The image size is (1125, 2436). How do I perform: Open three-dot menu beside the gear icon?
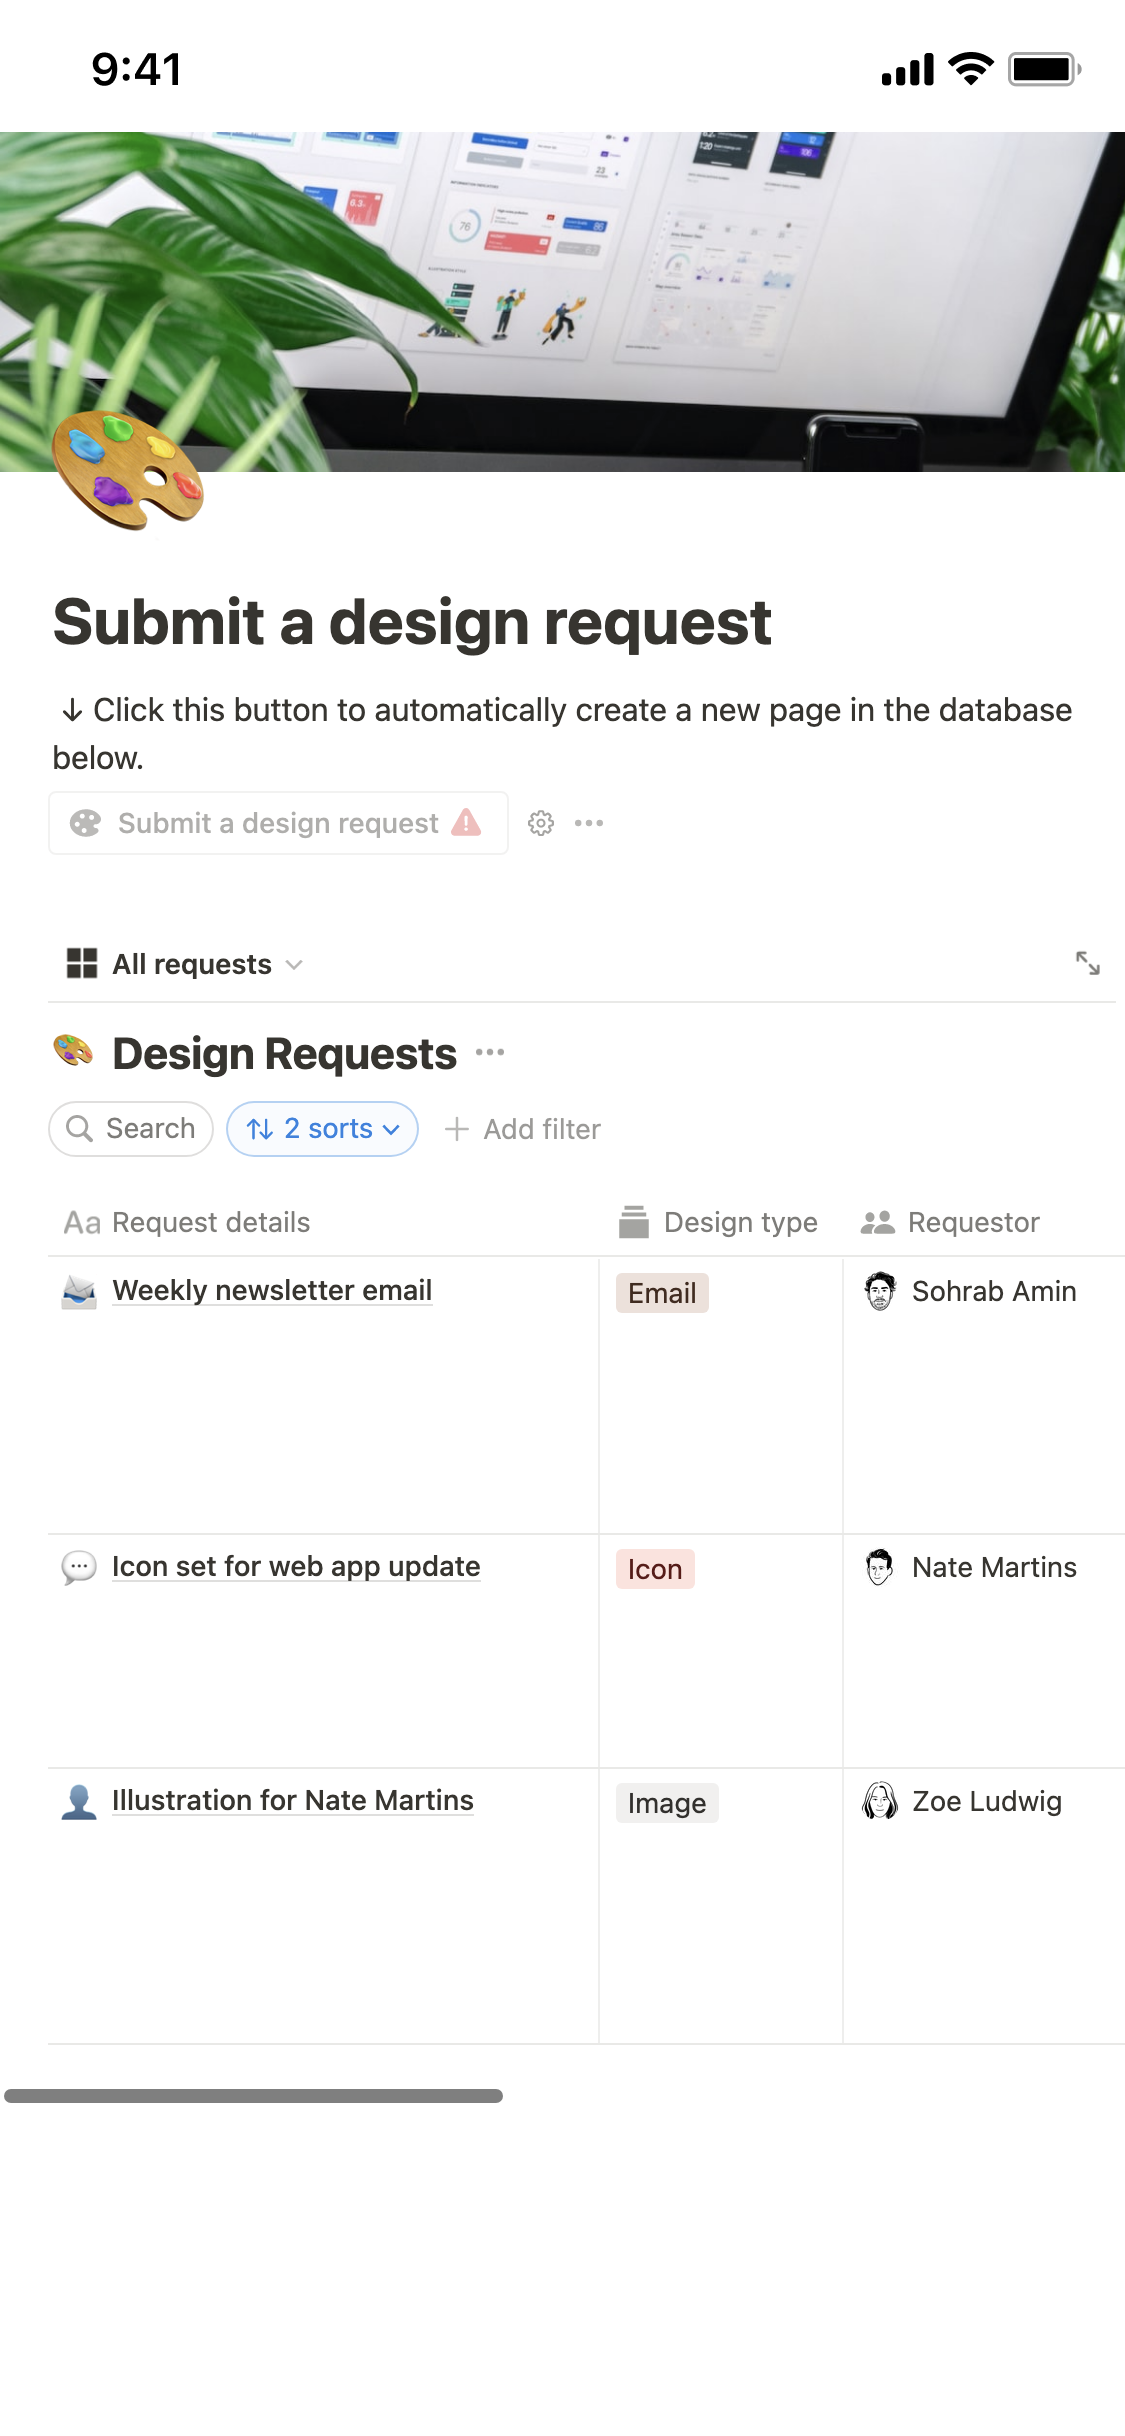click(x=589, y=823)
